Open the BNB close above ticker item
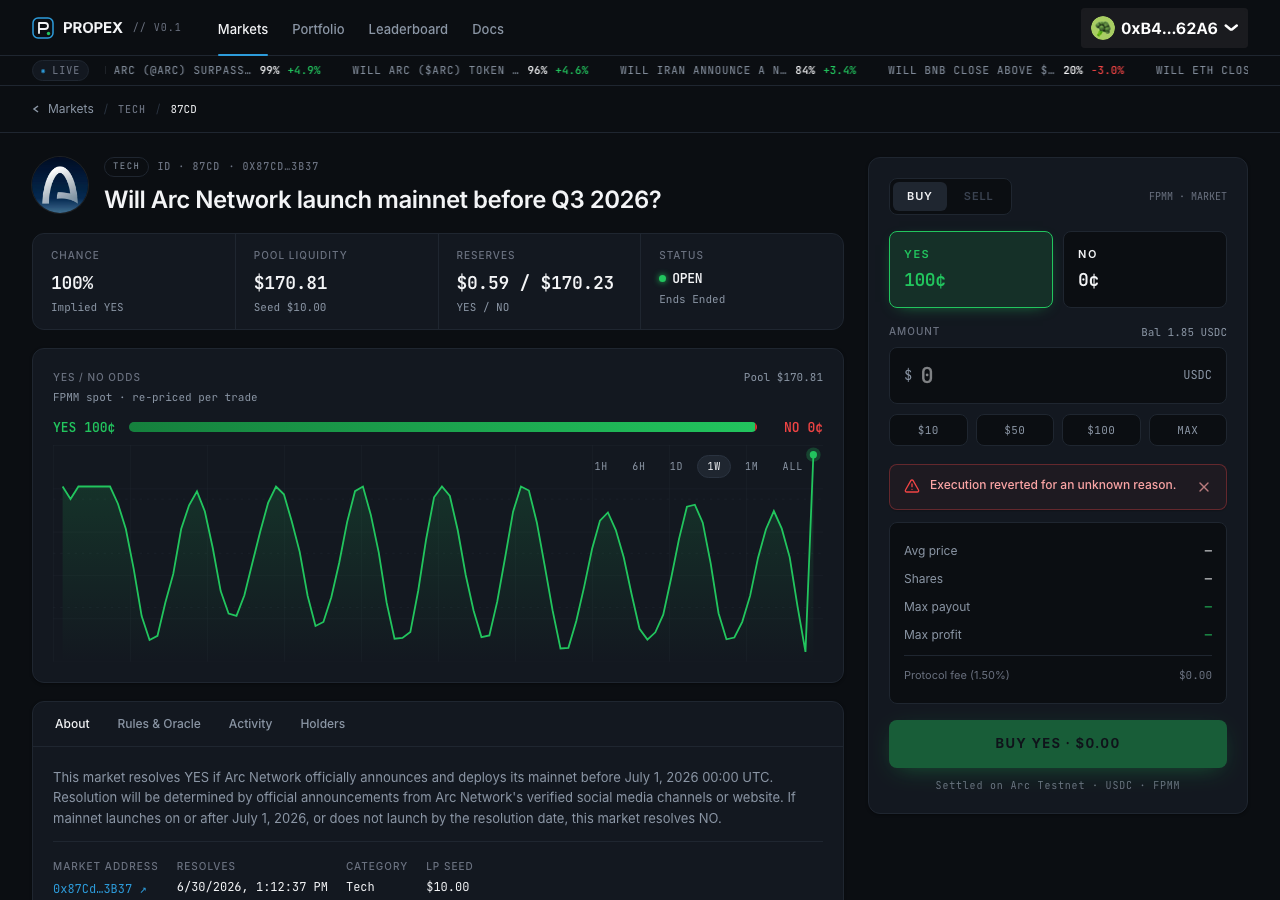Screen dimensions: 1280x900 pyautogui.click(x=1006, y=70)
